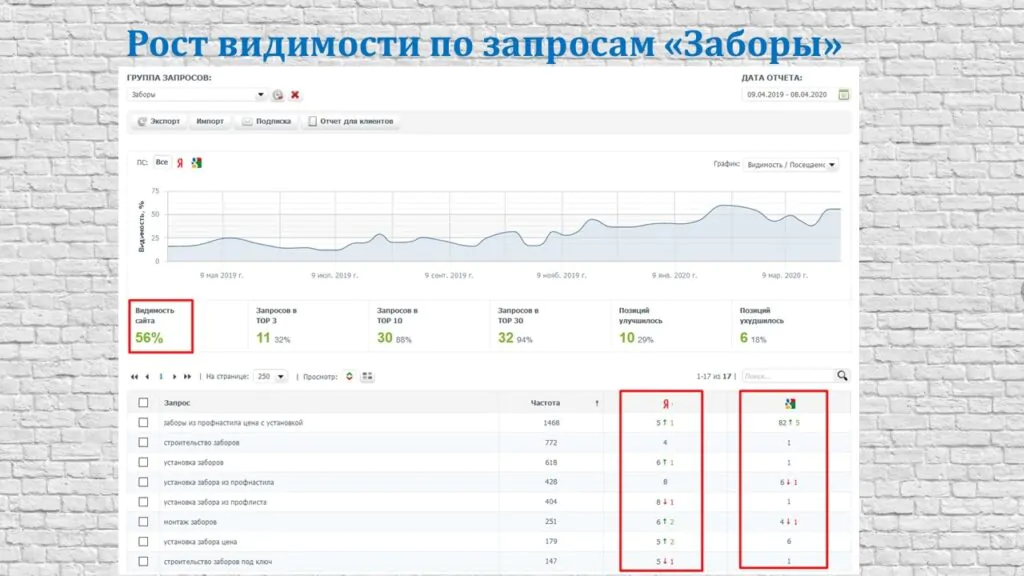The width and height of the screenshot is (1024, 576).
Task: Go to next page arrow
Action: (174, 377)
